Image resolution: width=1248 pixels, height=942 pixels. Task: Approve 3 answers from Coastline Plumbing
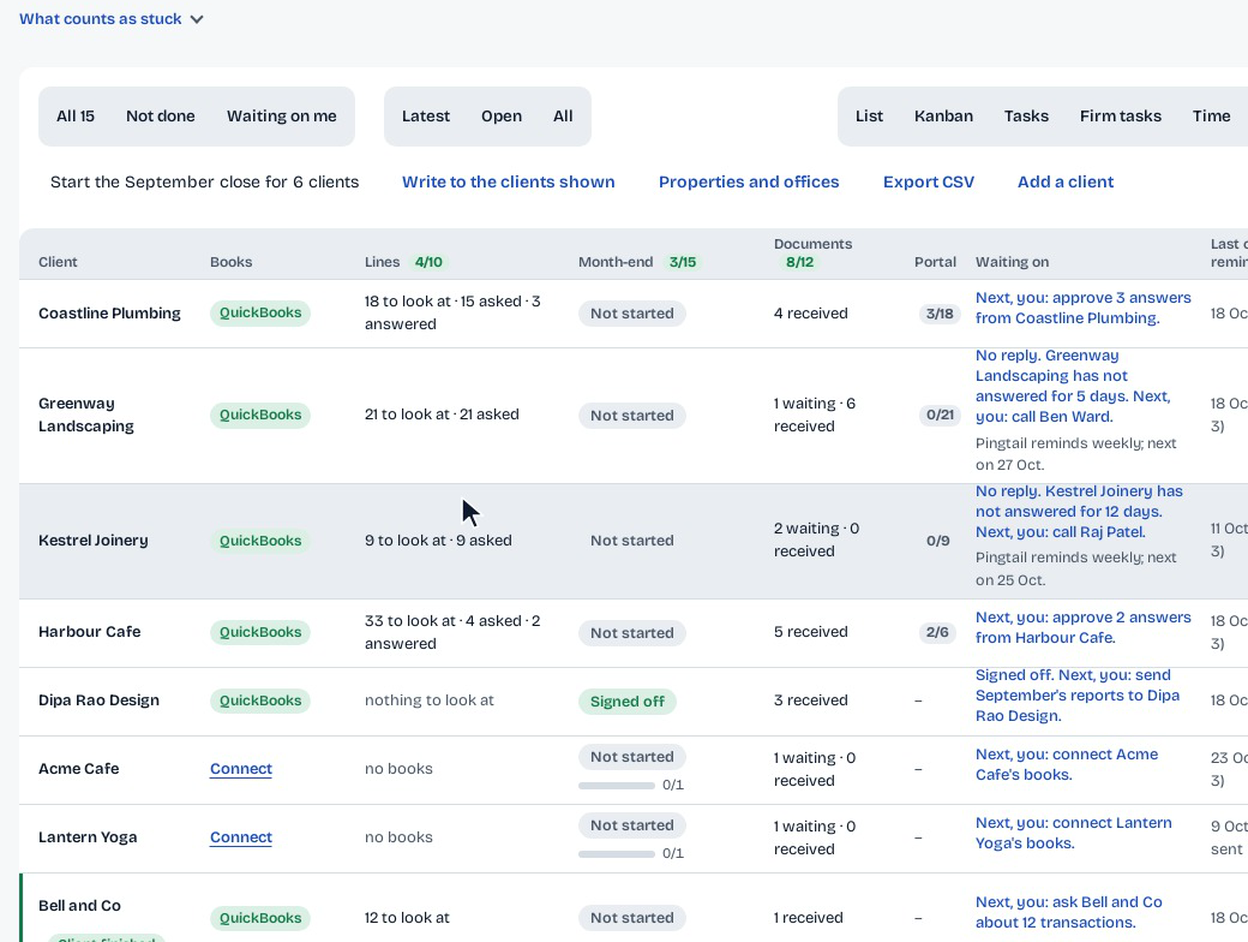[x=1083, y=308]
